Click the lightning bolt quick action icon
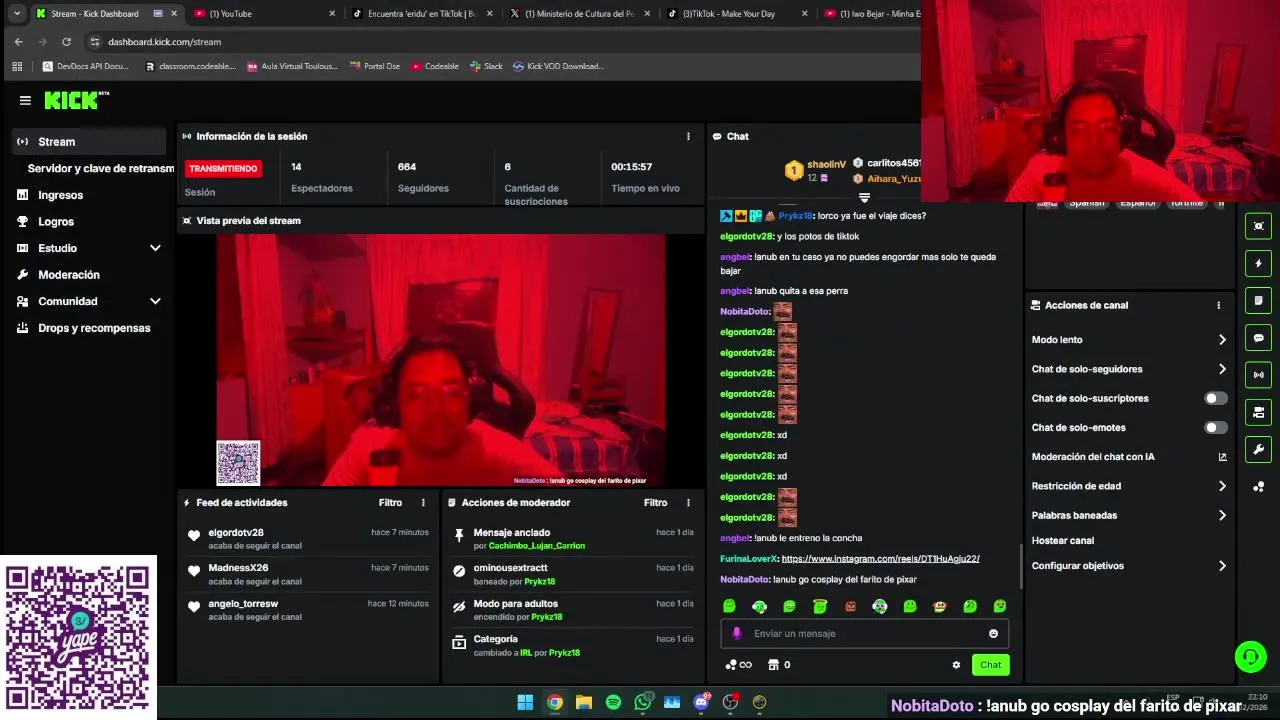Viewport: 1280px width, 720px height. [x=1258, y=263]
